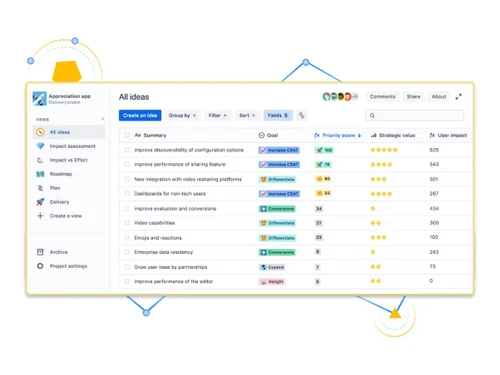Viewport: 500px width, 375px height.
Task: Check 'Enterprise data residency' row checkbox
Action: [x=127, y=252]
